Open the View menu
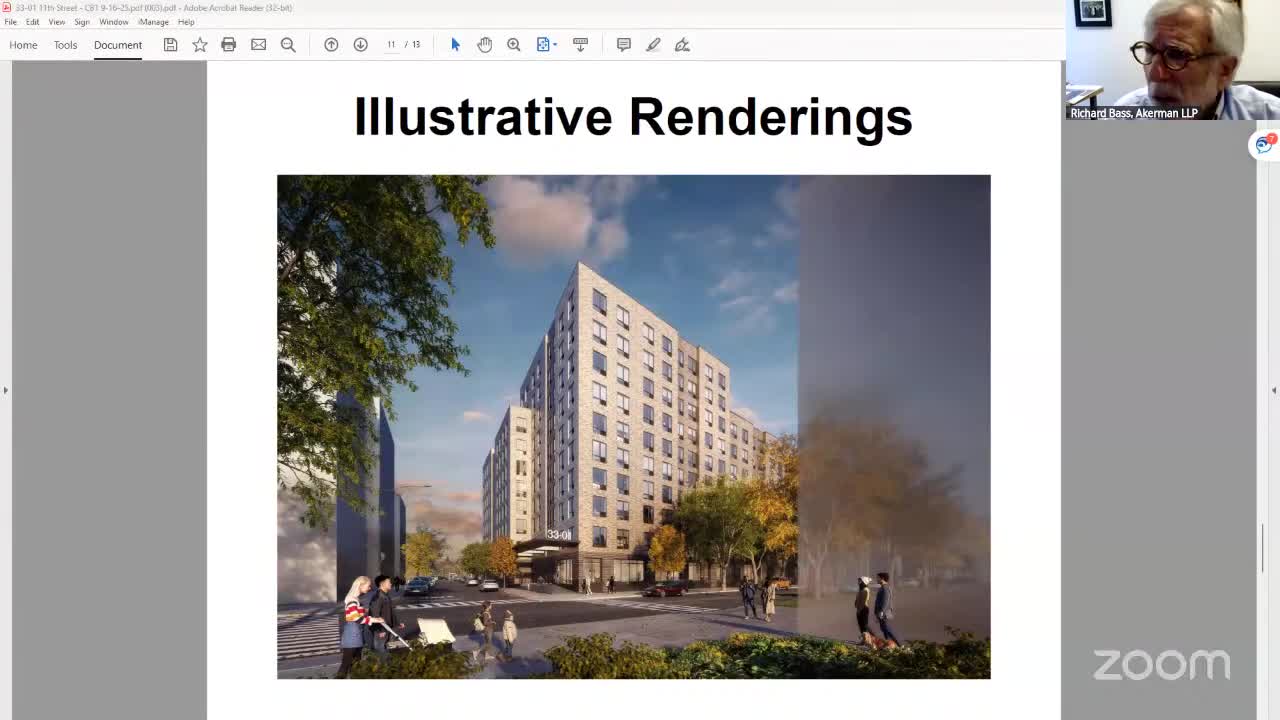The width and height of the screenshot is (1280, 720). click(x=56, y=21)
